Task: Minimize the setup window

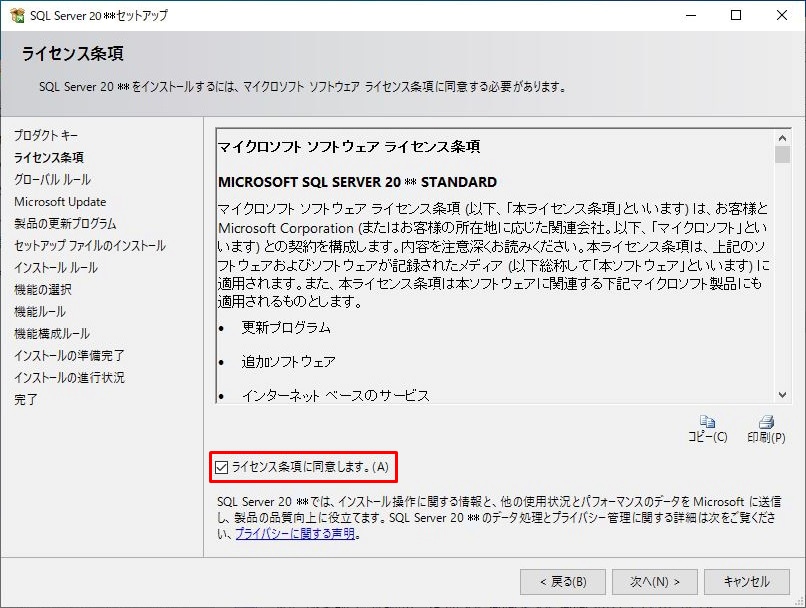Action: 691,15
